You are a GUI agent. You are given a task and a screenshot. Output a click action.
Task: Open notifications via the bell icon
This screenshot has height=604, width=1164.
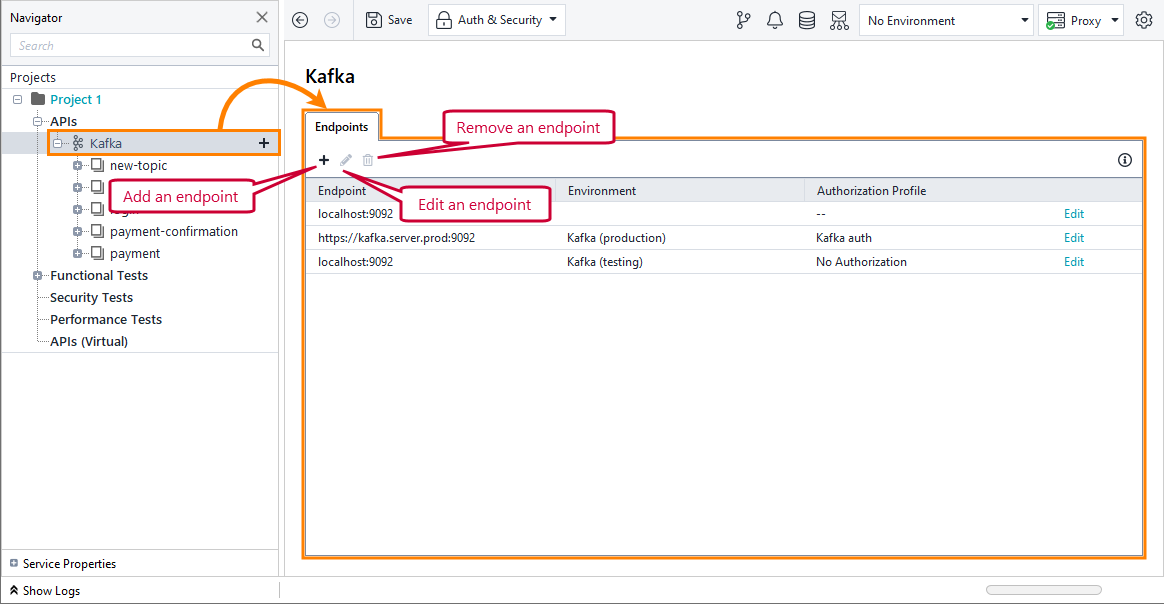(x=775, y=19)
